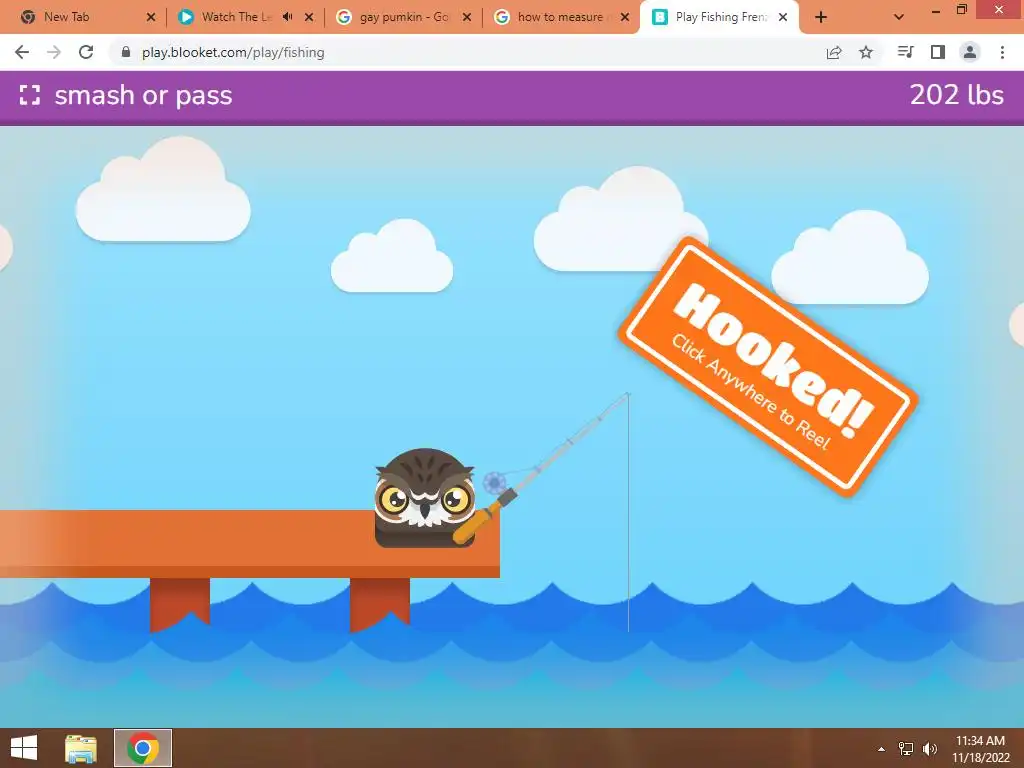
Task: Switch to the gay pumkin Google tab
Action: [404, 17]
